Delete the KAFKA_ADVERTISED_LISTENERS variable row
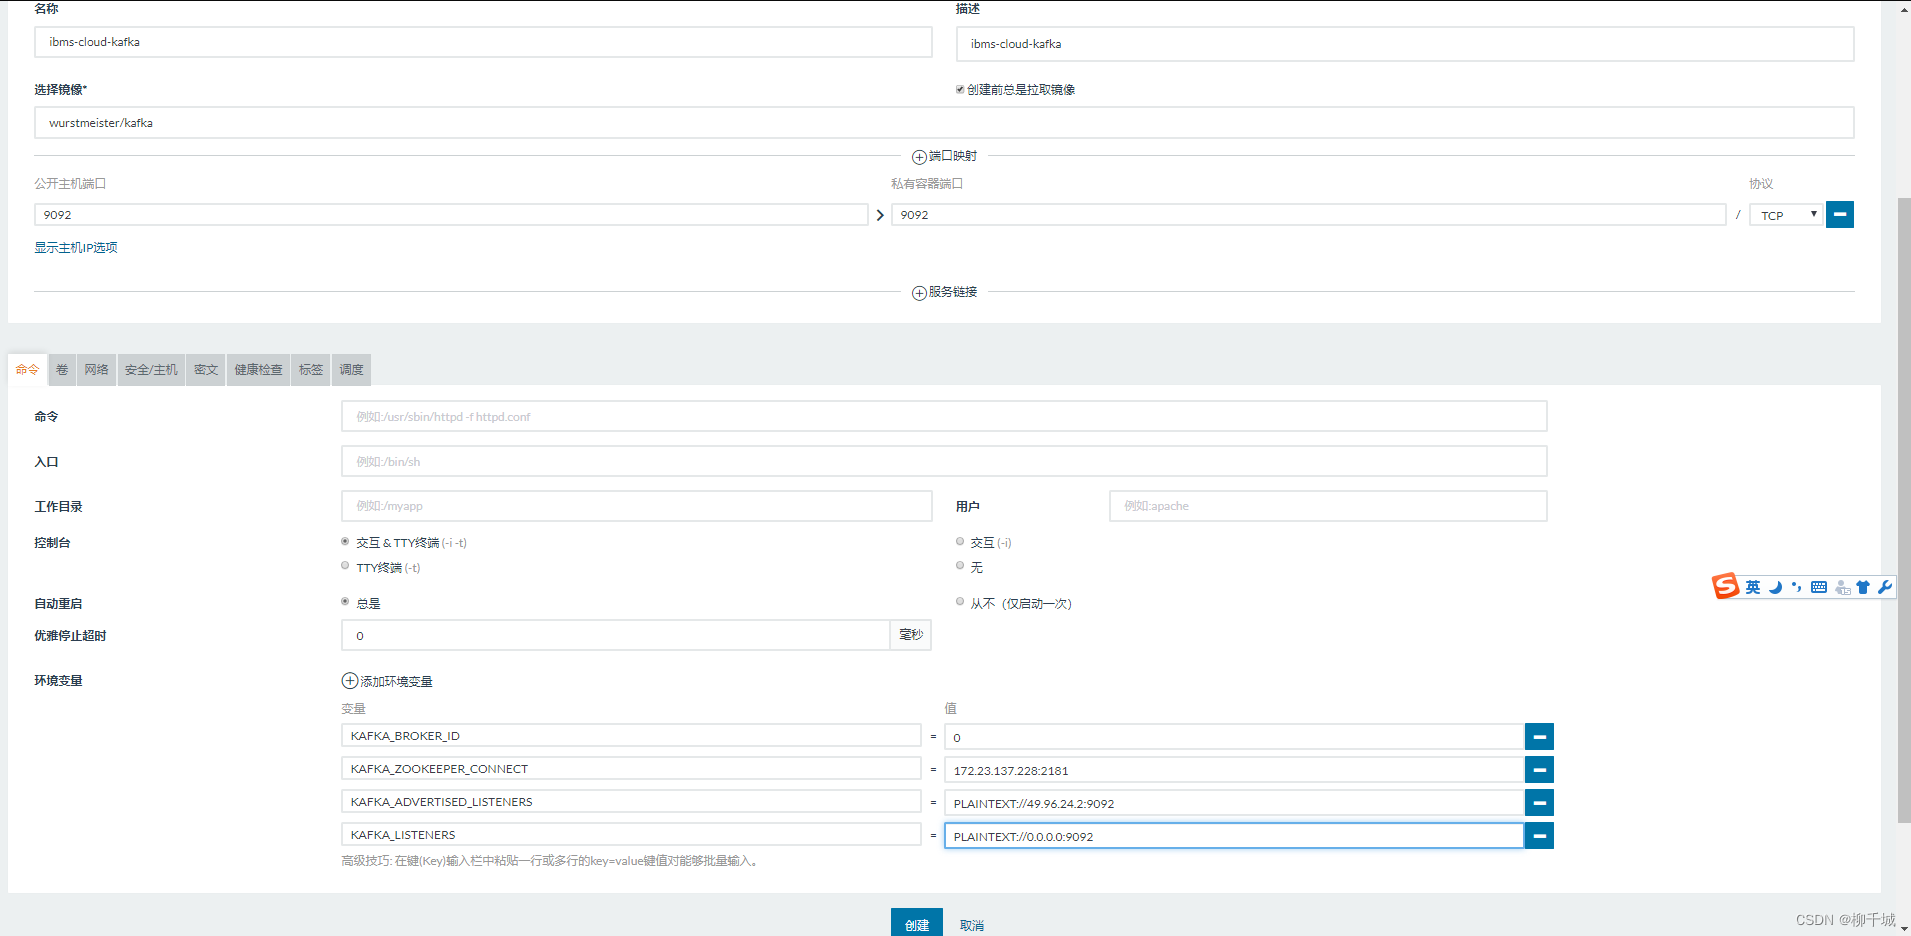This screenshot has height=936, width=1911. pos(1539,803)
